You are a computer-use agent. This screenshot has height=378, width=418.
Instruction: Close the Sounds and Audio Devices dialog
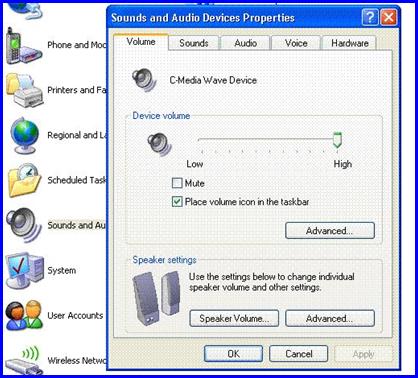coord(389,17)
